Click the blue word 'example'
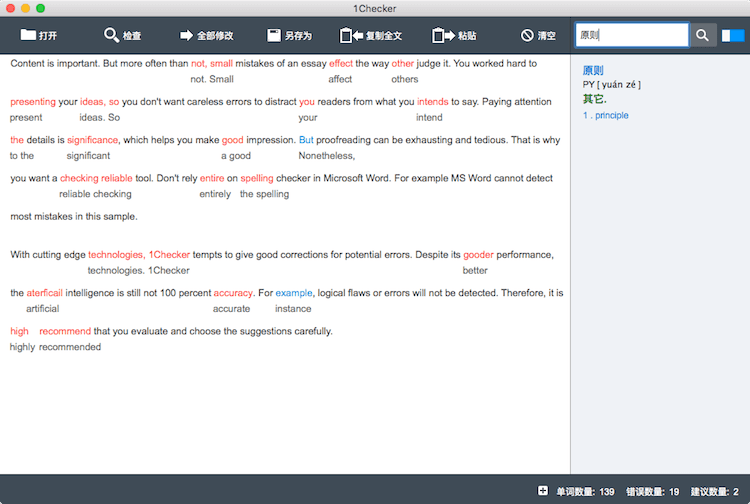750x504 pixels. pos(294,293)
